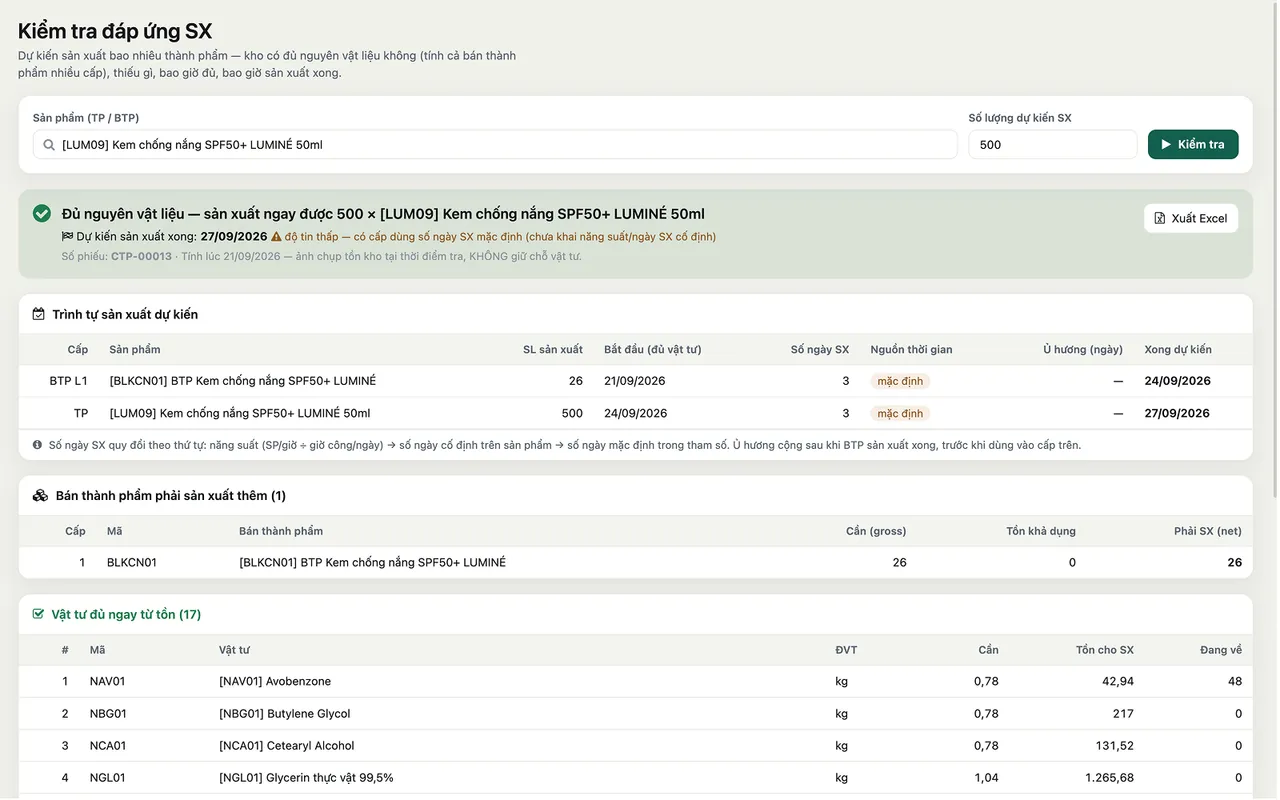Click the low-confidence warning triangle icon
The image size is (1280, 800).
coord(276,237)
